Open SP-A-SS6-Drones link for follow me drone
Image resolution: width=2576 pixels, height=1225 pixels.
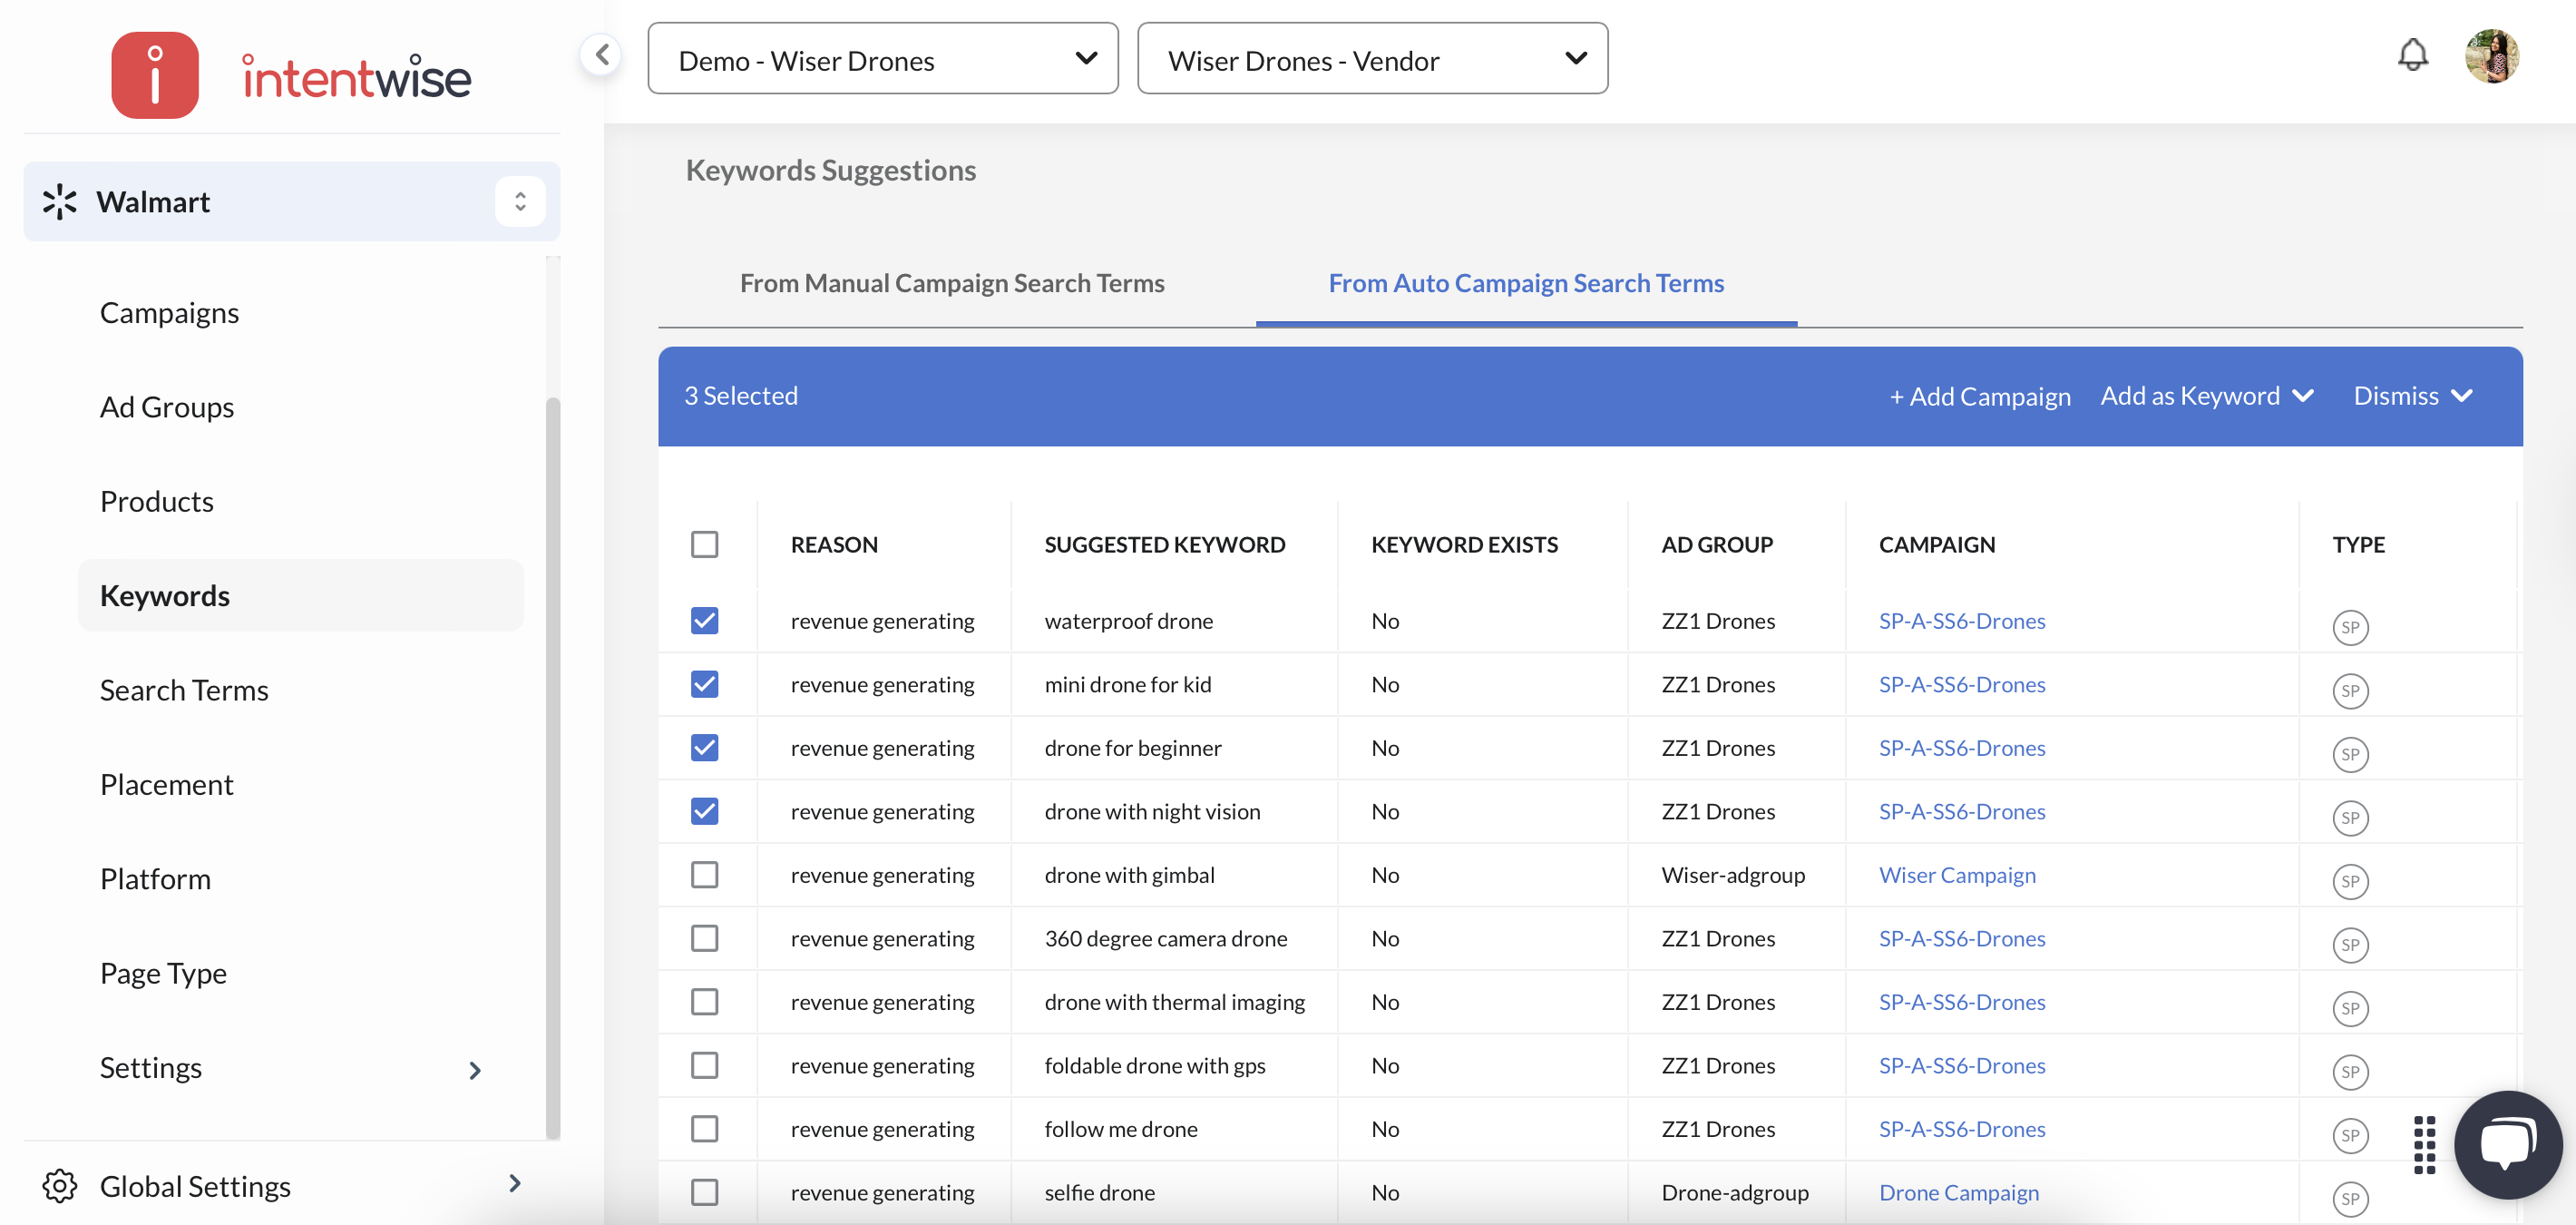(1961, 1128)
